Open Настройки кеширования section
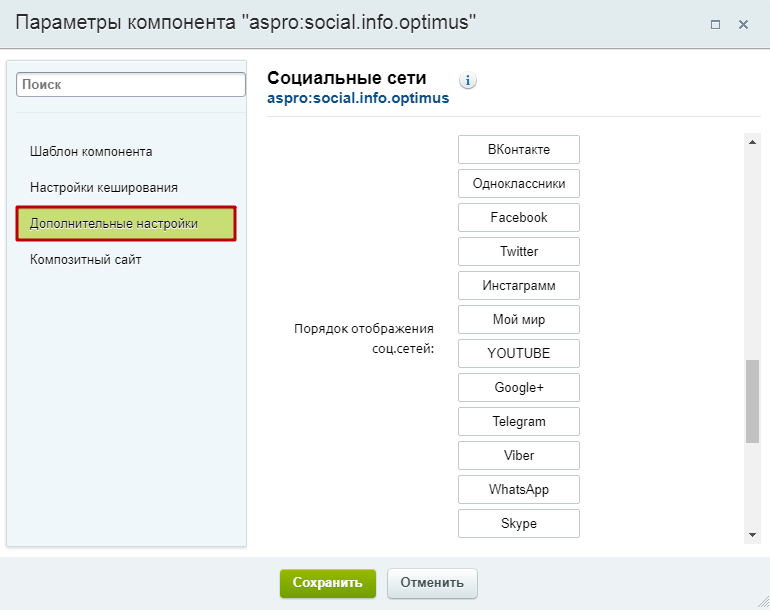 click(104, 187)
